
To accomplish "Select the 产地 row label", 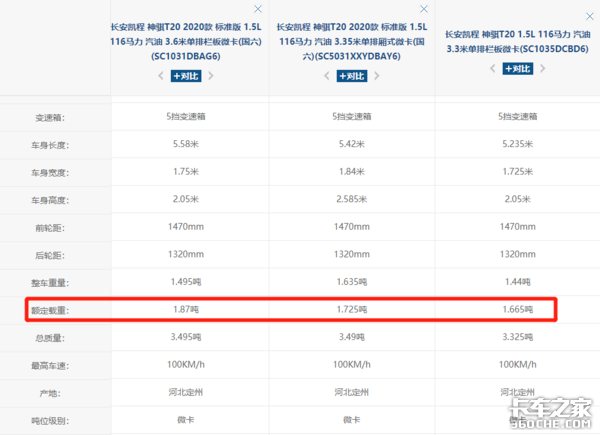I will [x=50, y=393].
